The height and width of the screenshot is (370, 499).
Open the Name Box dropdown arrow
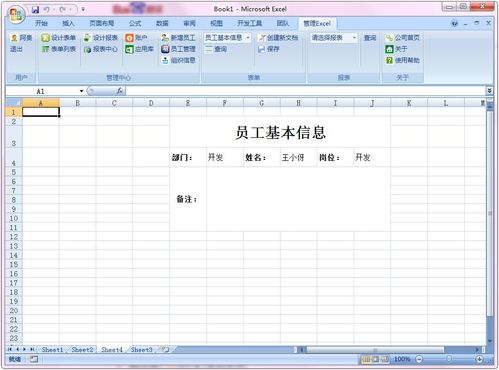(x=81, y=91)
